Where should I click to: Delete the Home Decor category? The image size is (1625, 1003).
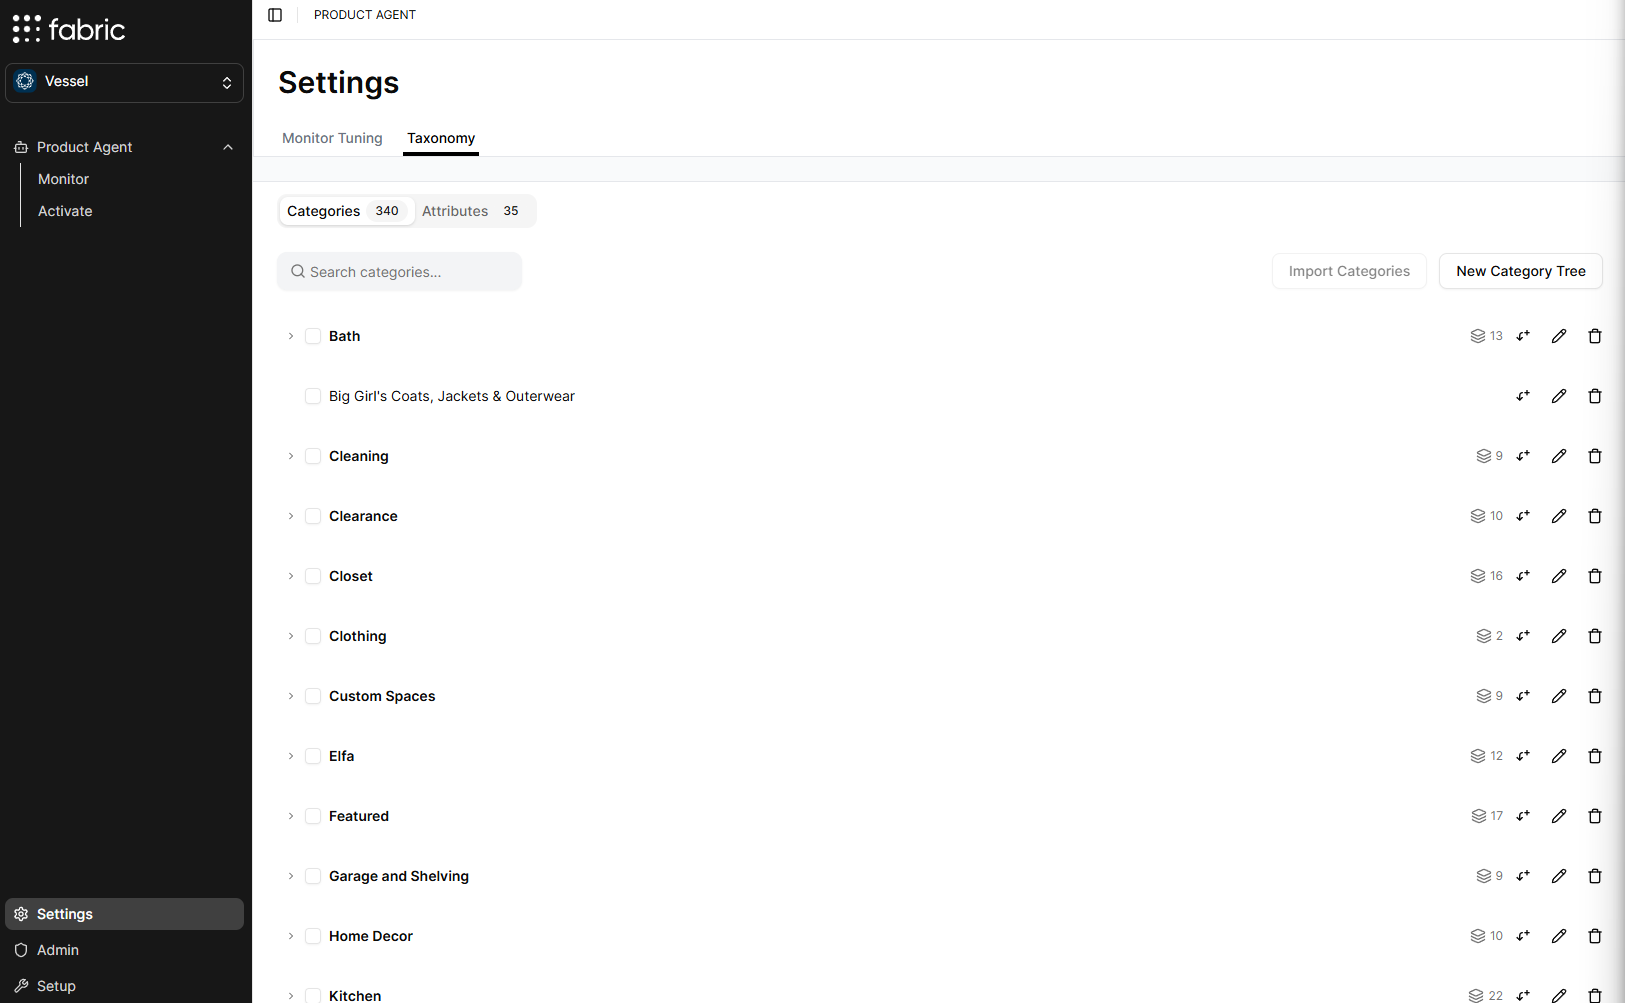coord(1595,936)
